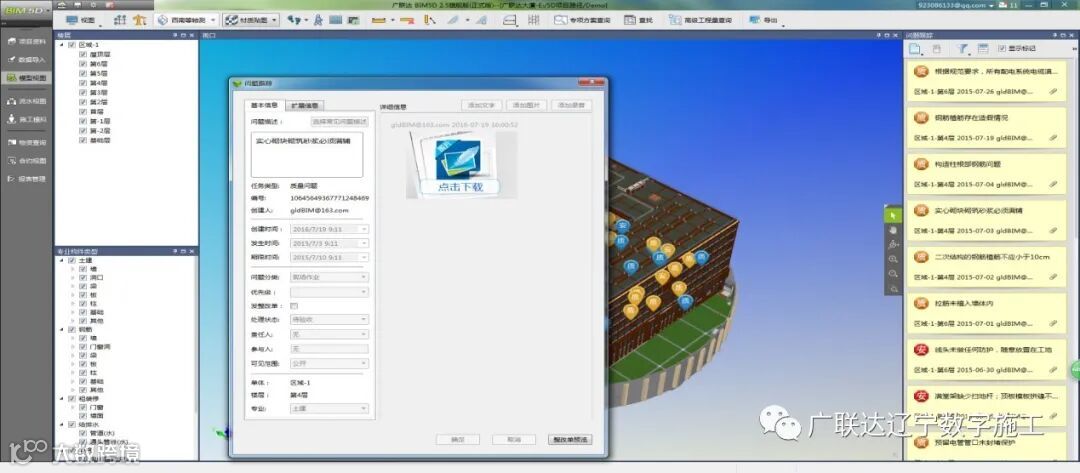
Task: Click 查找 in the toolbar
Action: tap(638, 20)
